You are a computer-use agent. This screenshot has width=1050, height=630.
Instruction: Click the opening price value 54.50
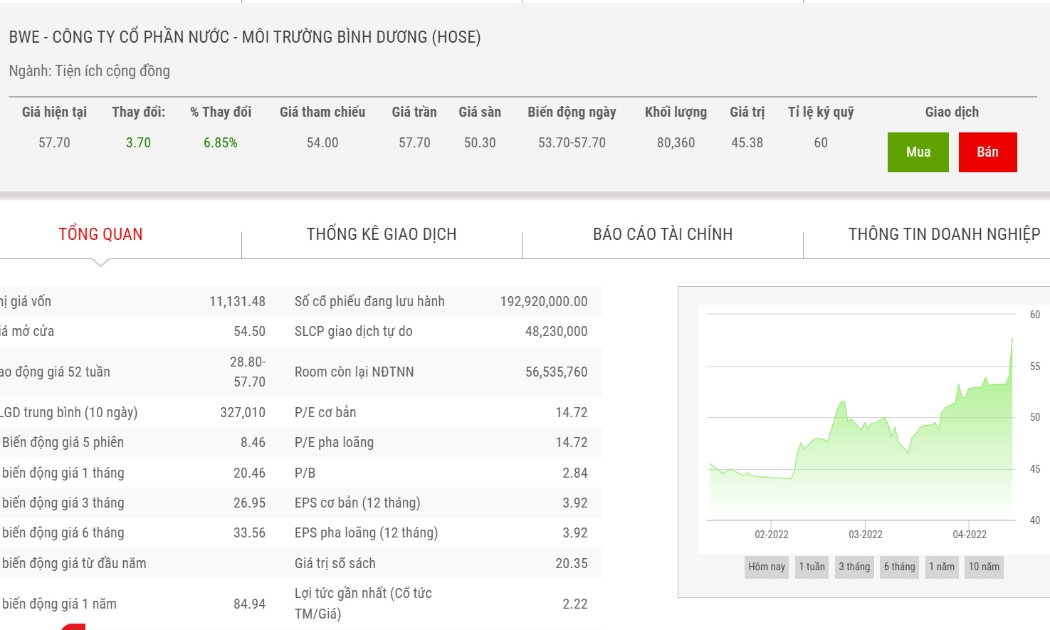[250, 331]
